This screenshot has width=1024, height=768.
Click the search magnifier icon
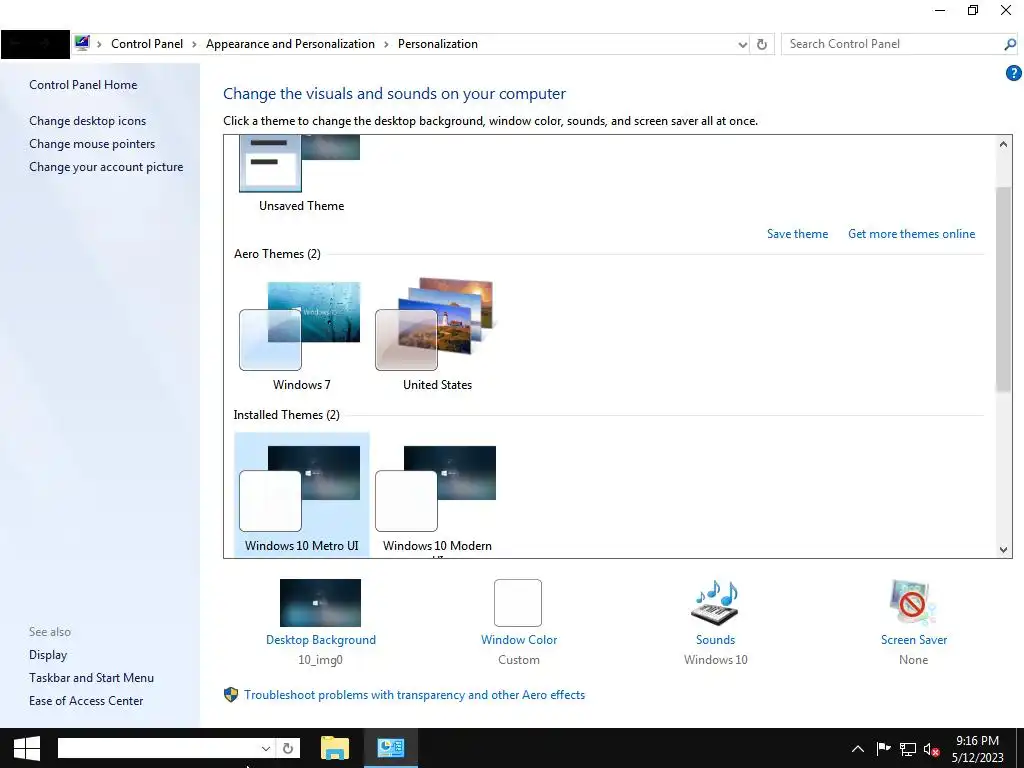pyautogui.click(x=1010, y=44)
